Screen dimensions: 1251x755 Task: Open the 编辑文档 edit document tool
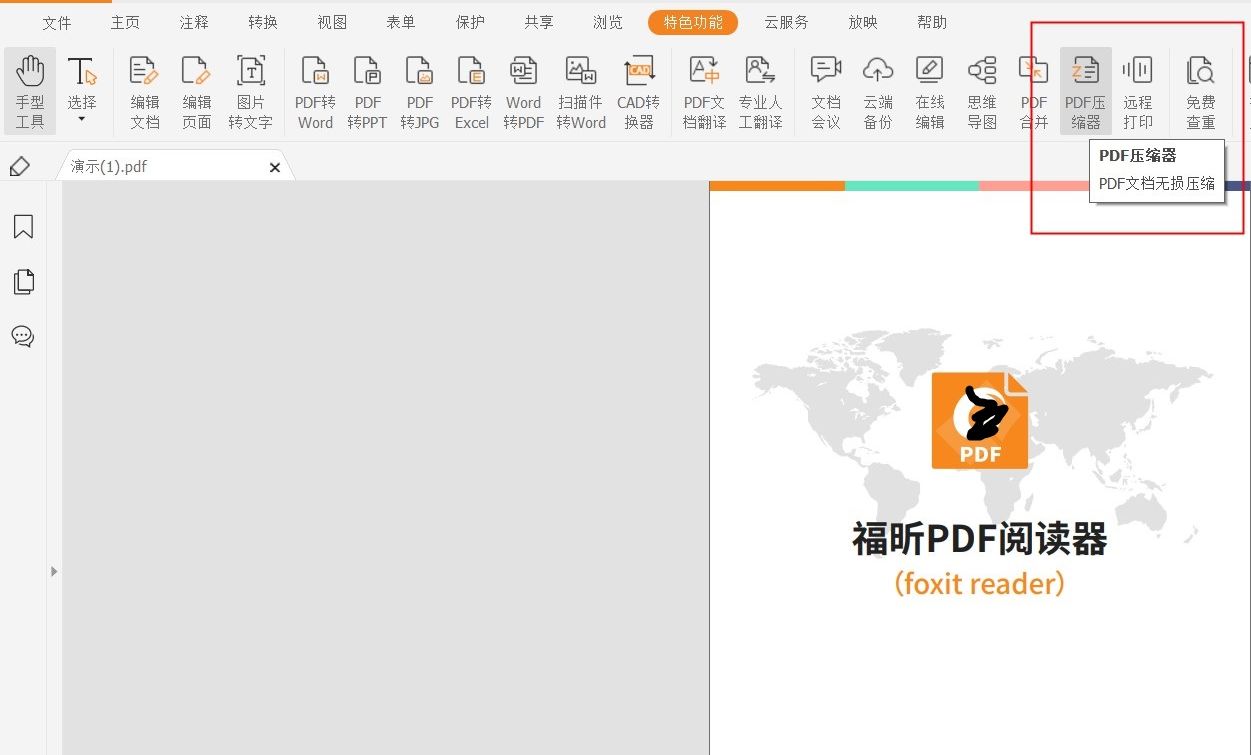pos(143,91)
